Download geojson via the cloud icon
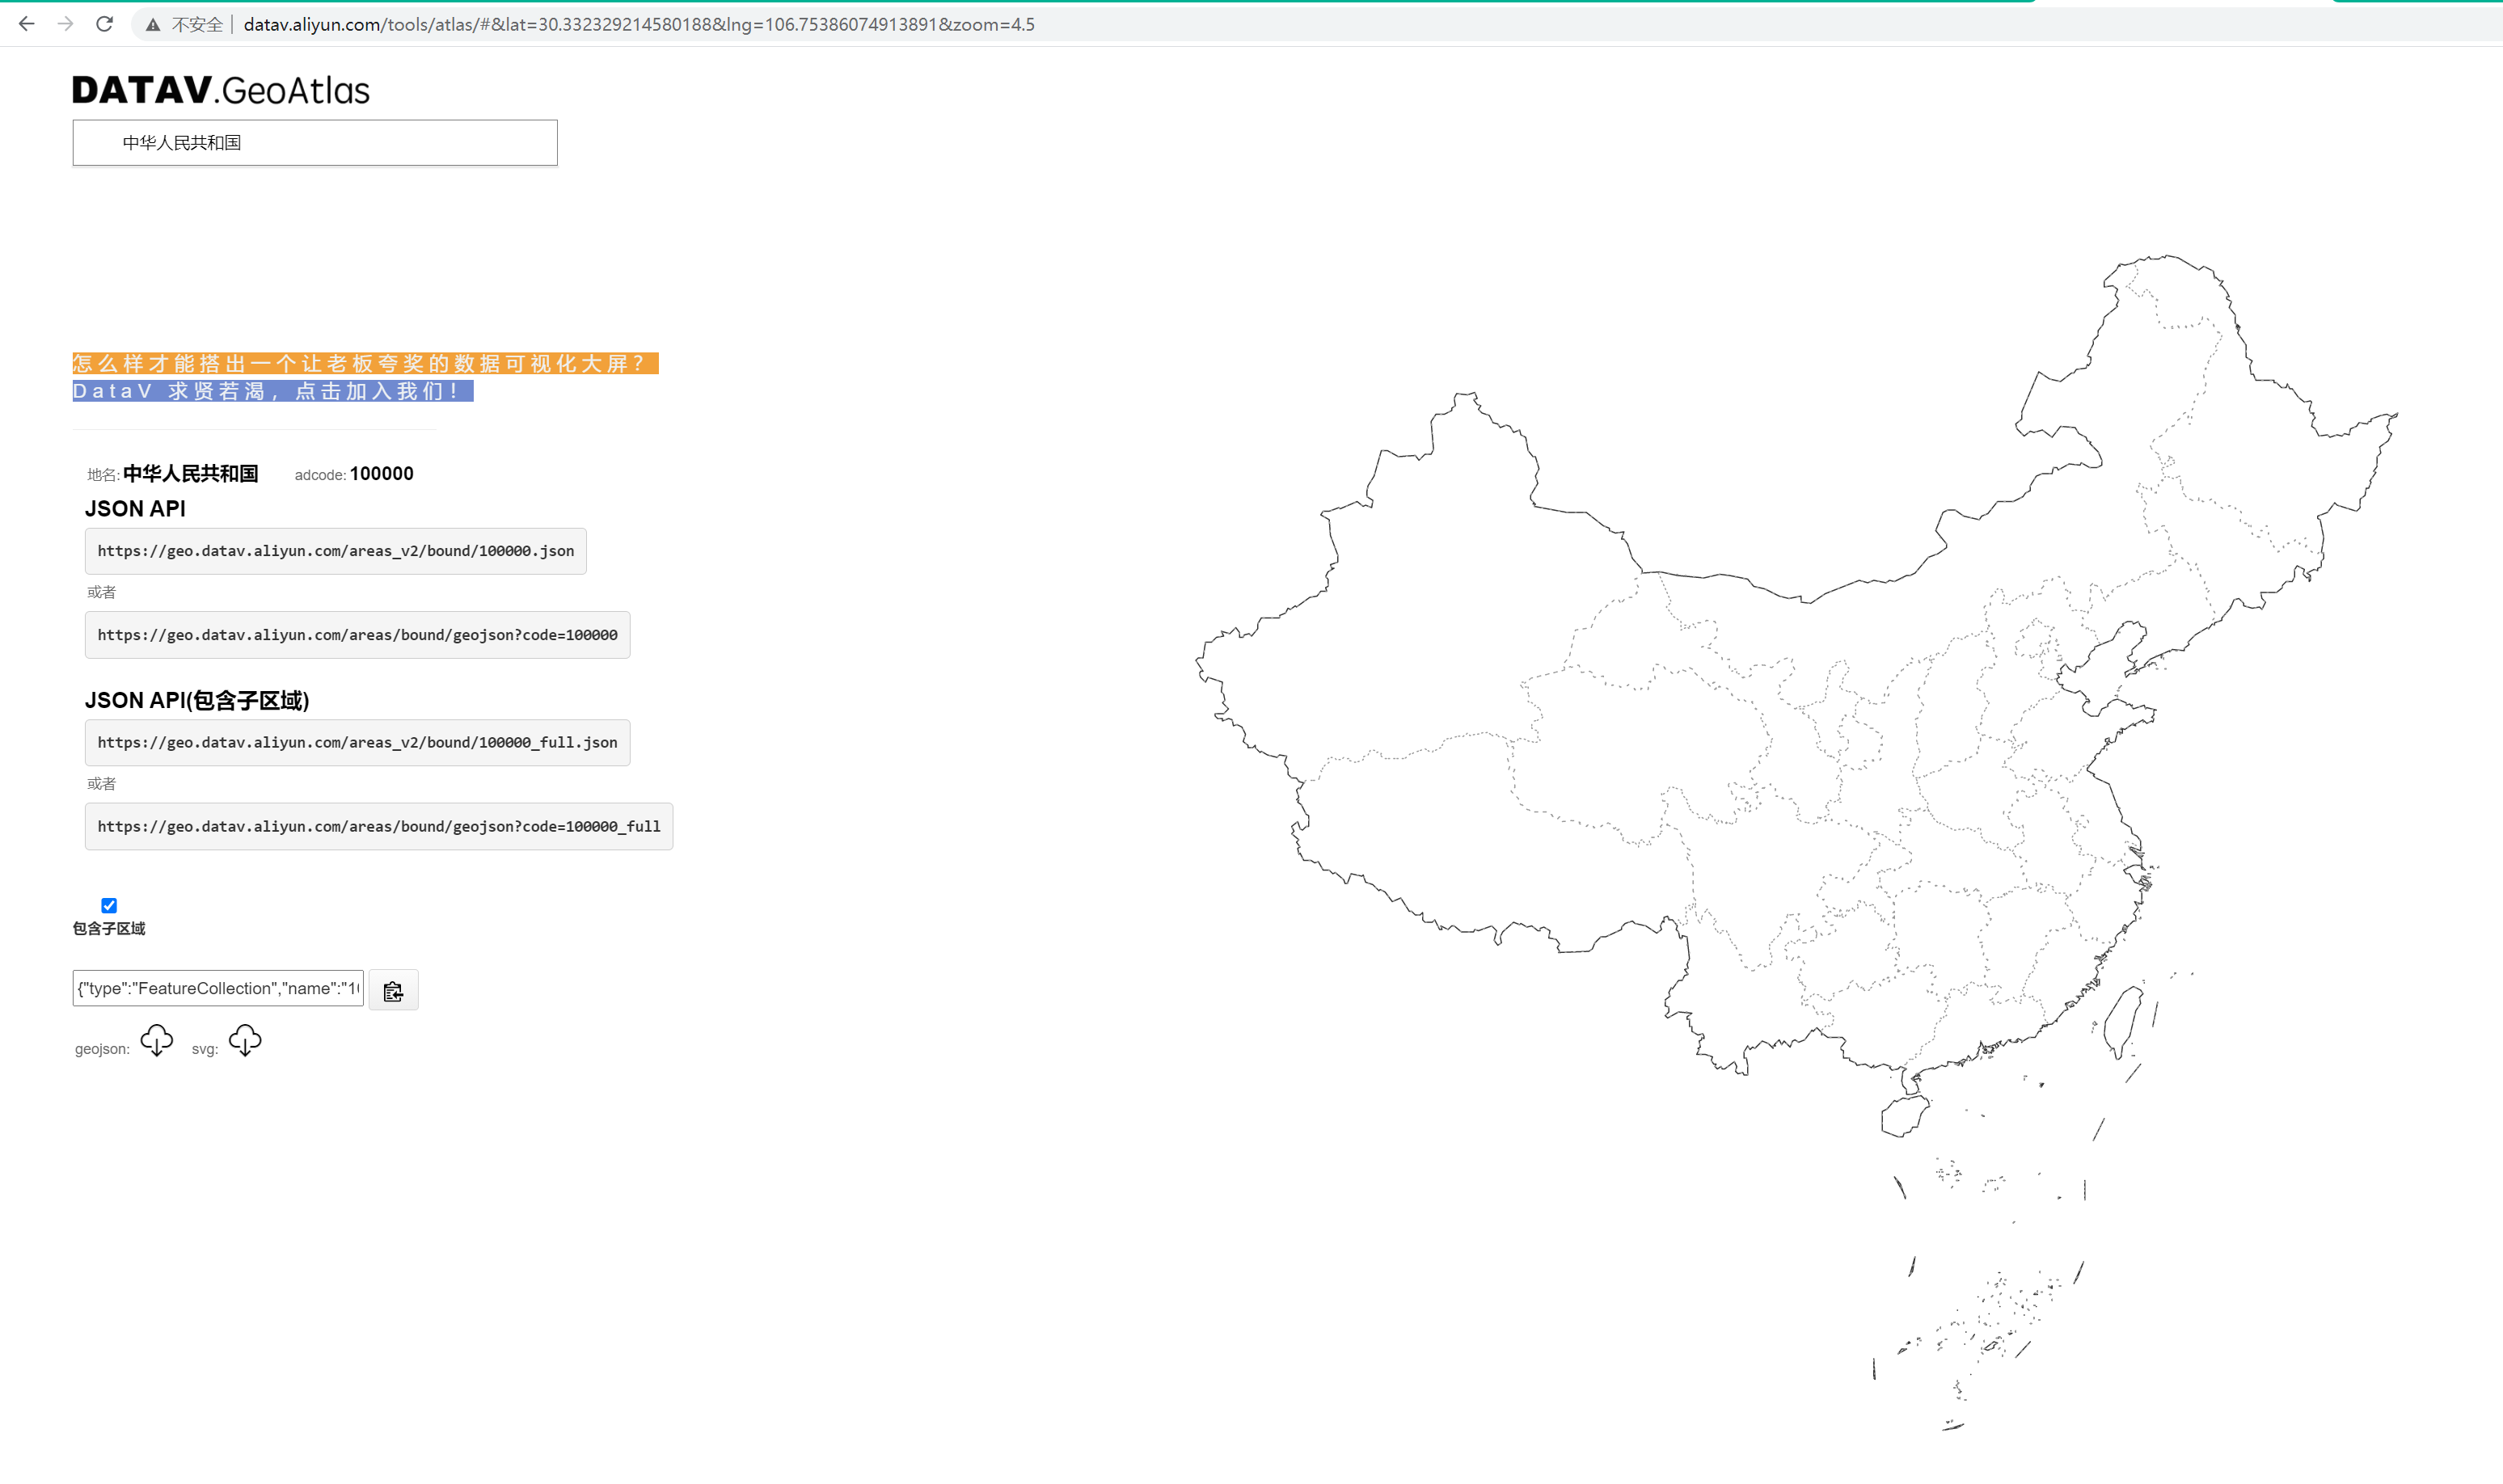 pyautogui.click(x=157, y=1041)
